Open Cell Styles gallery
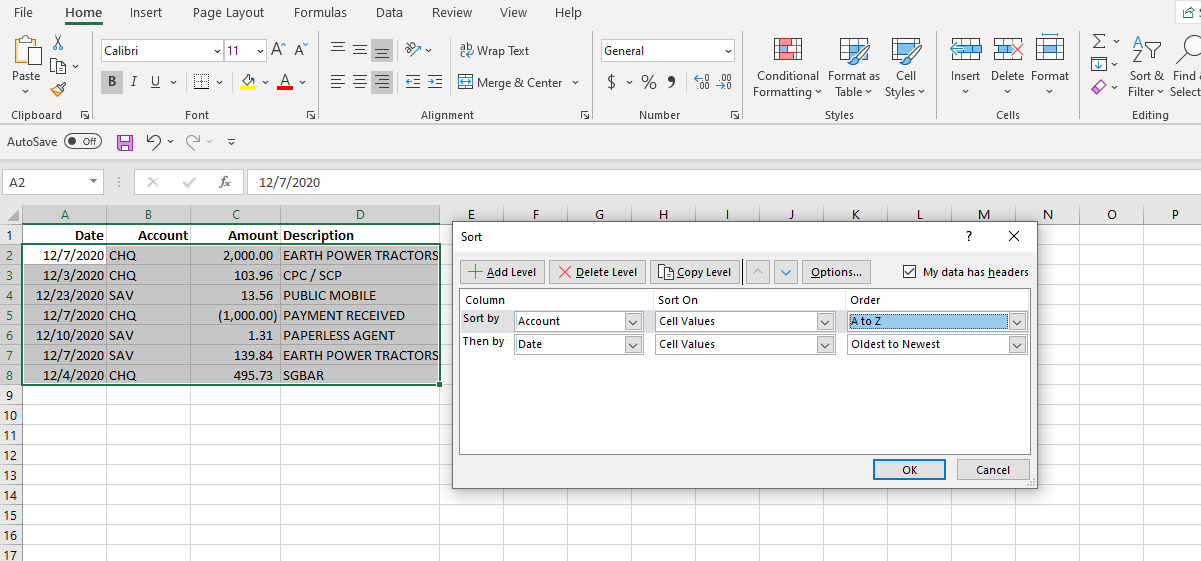This screenshot has width=1201, height=561. click(905, 67)
